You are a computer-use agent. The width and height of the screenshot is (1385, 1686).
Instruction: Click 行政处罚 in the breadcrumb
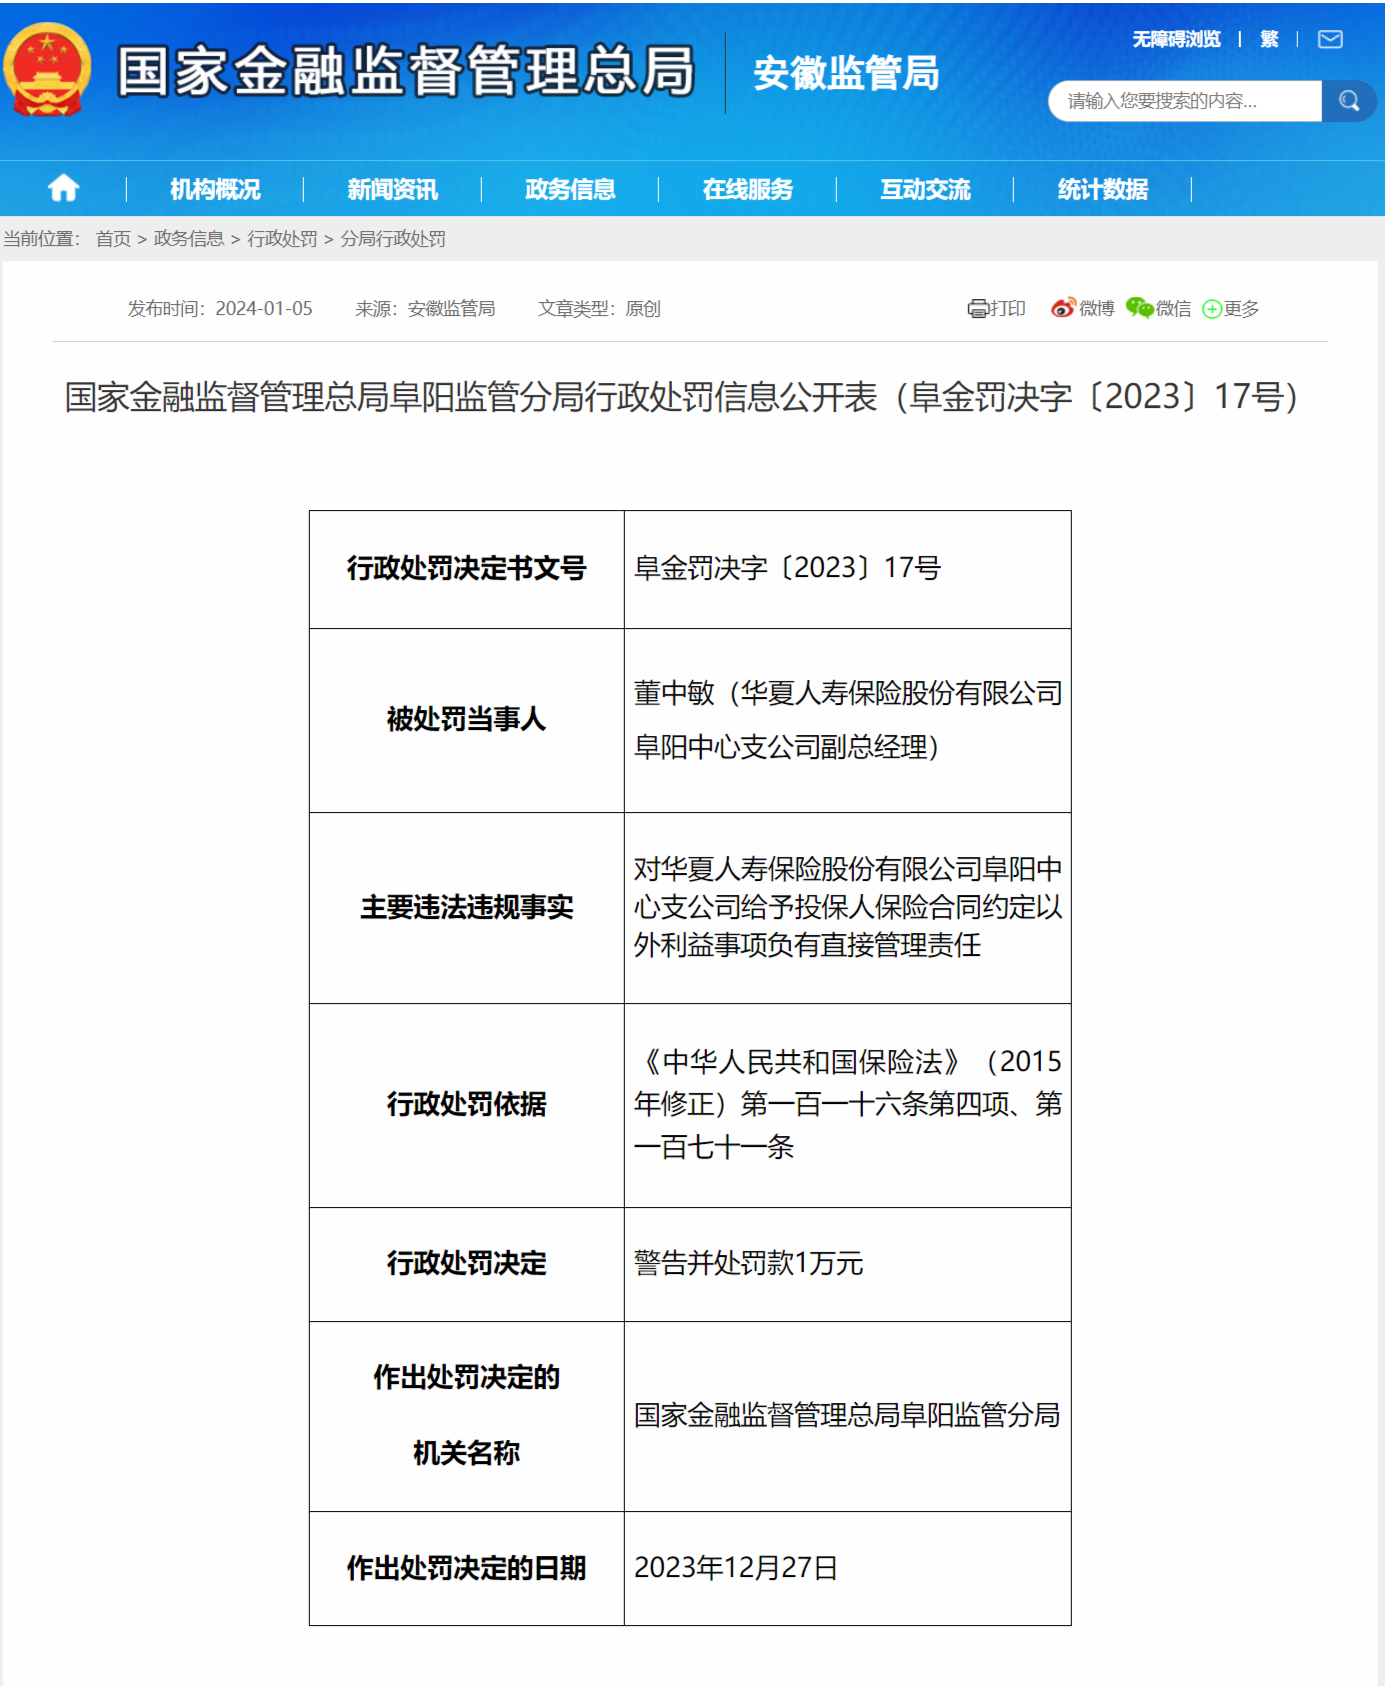(282, 239)
